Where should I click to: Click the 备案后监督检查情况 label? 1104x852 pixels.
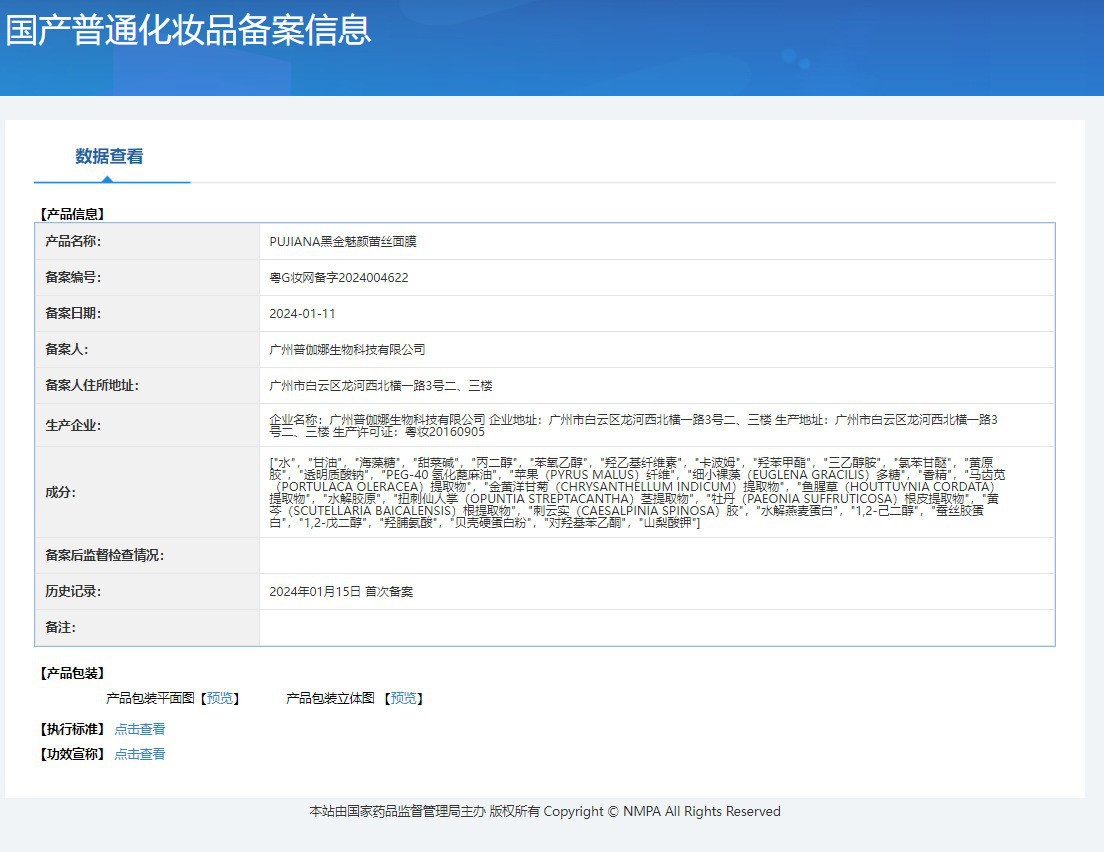[105, 556]
